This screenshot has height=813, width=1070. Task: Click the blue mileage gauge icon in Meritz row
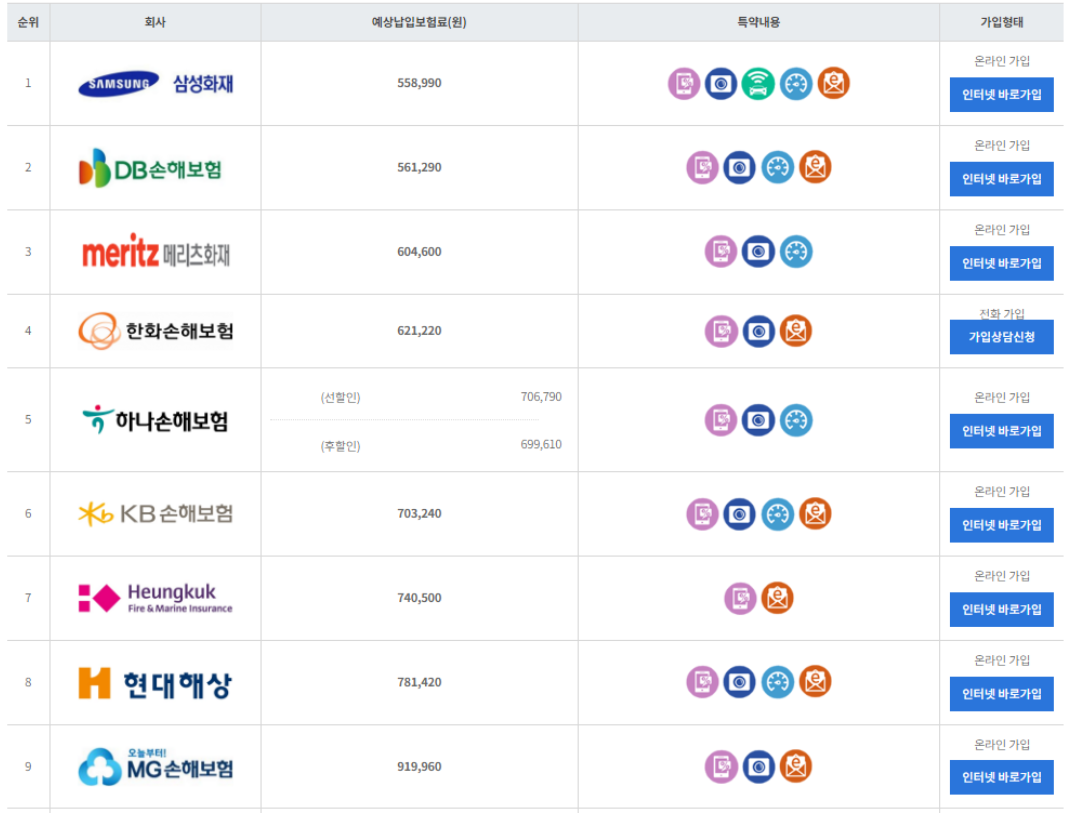796,251
